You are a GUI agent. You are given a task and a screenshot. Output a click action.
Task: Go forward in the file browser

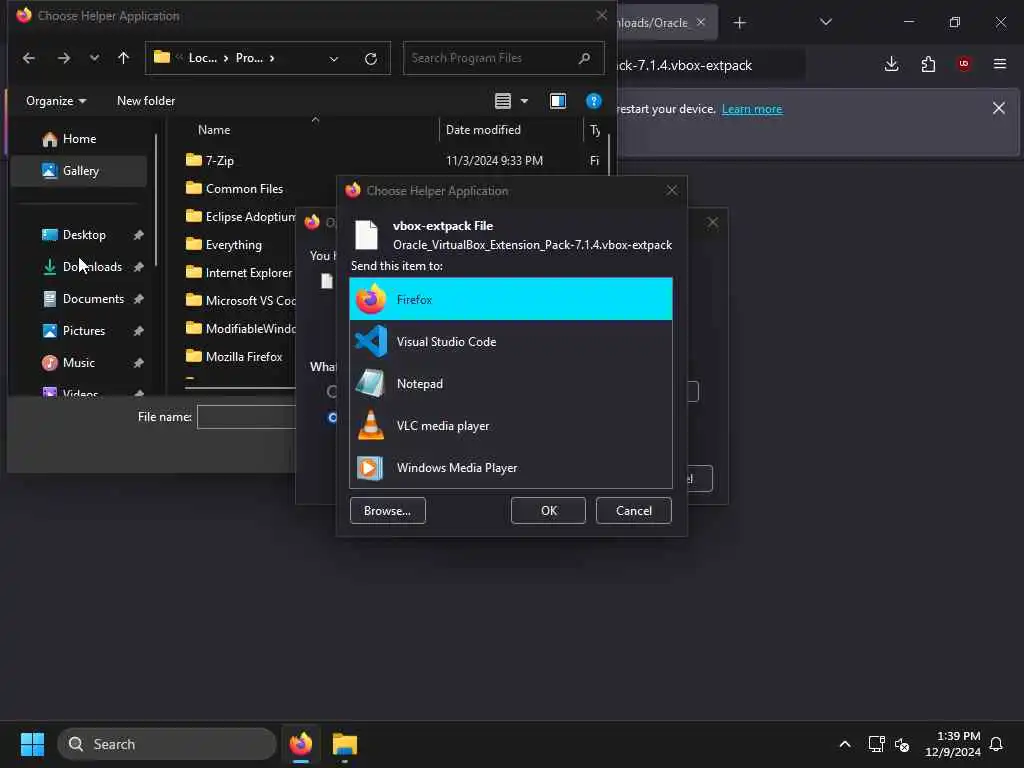coord(63,58)
